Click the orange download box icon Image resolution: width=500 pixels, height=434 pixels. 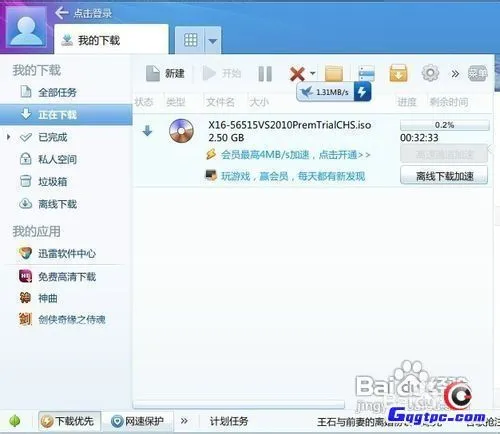(398, 73)
